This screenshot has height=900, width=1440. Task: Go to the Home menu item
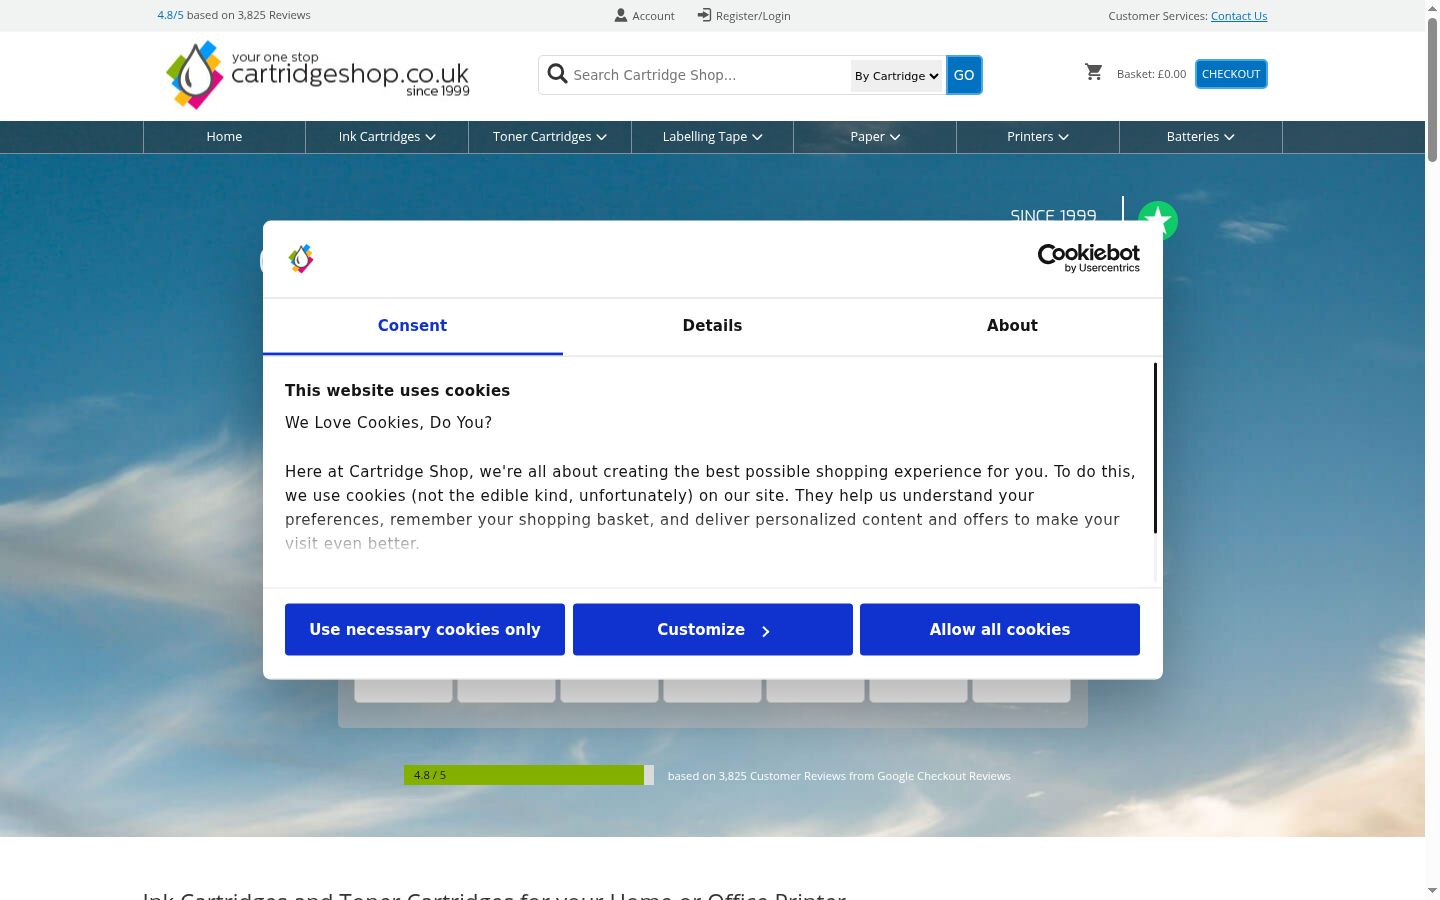pos(224,137)
